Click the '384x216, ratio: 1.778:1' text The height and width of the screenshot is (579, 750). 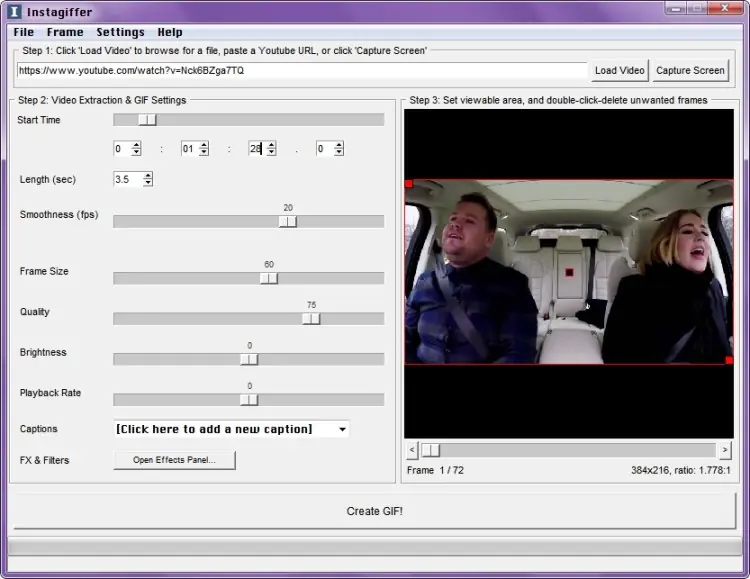tap(681, 470)
